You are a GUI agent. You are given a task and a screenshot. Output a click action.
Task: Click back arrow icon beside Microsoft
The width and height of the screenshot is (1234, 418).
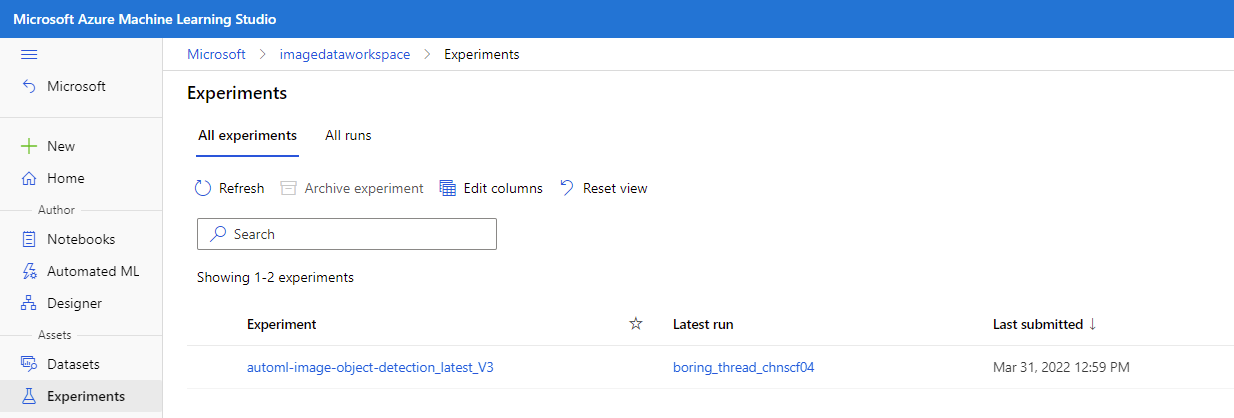click(29, 86)
